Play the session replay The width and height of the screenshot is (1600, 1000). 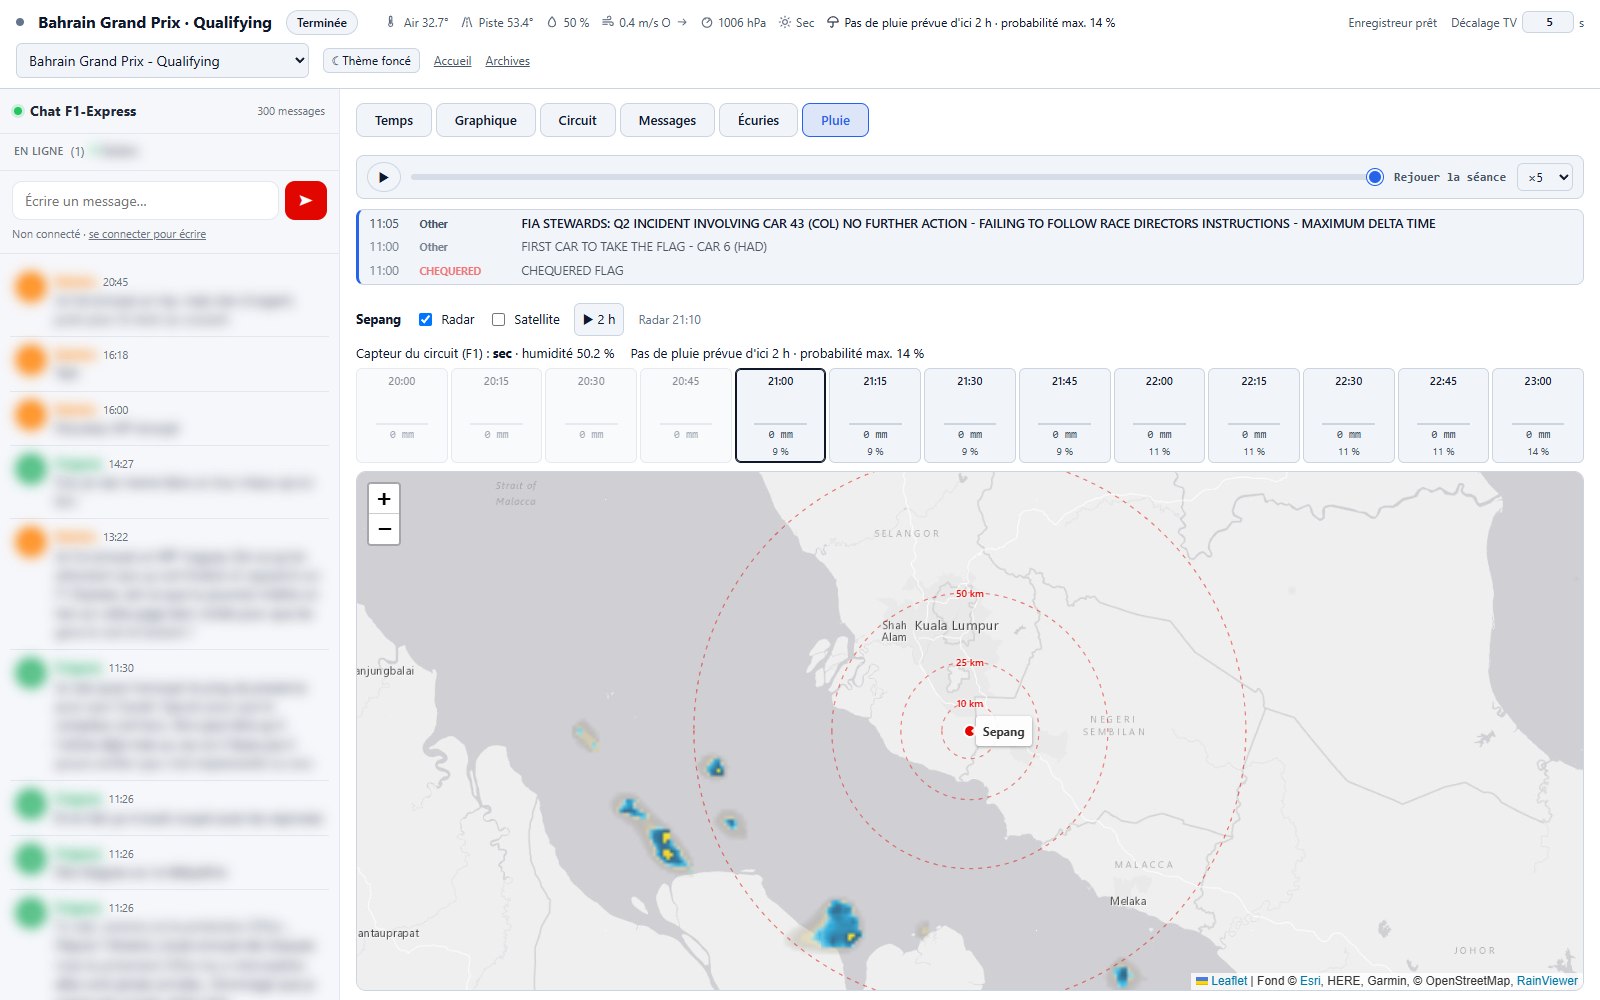coord(383,177)
